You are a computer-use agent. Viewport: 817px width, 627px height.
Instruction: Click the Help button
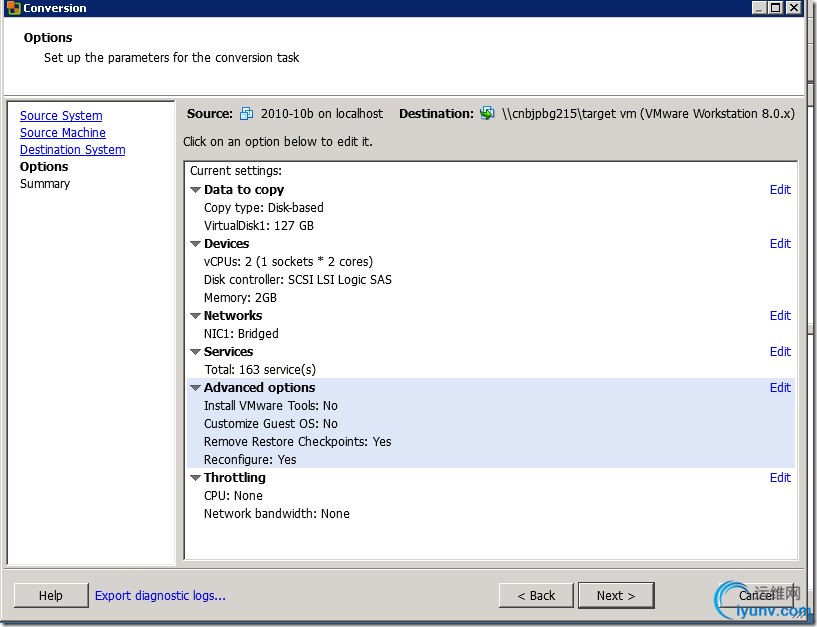click(x=51, y=595)
